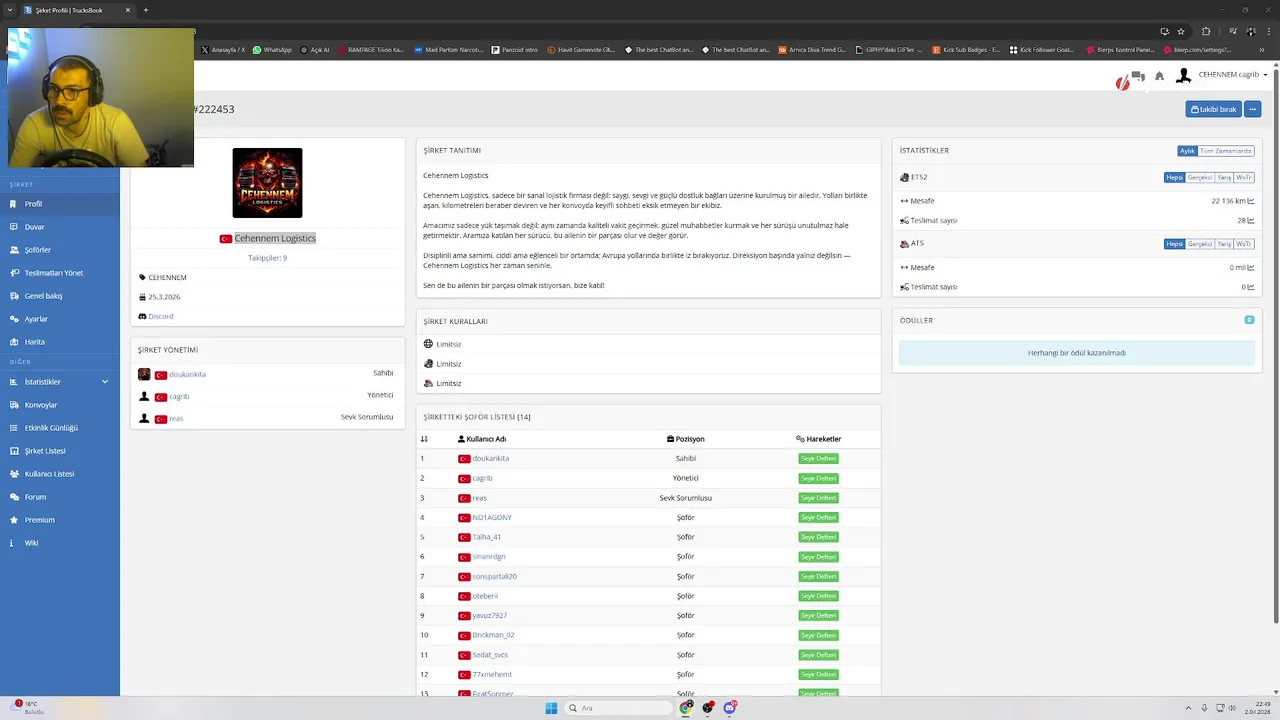1280x720 pixels.
Task: Open Seyir Defteri for NO1AGONY
Action: (818, 518)
